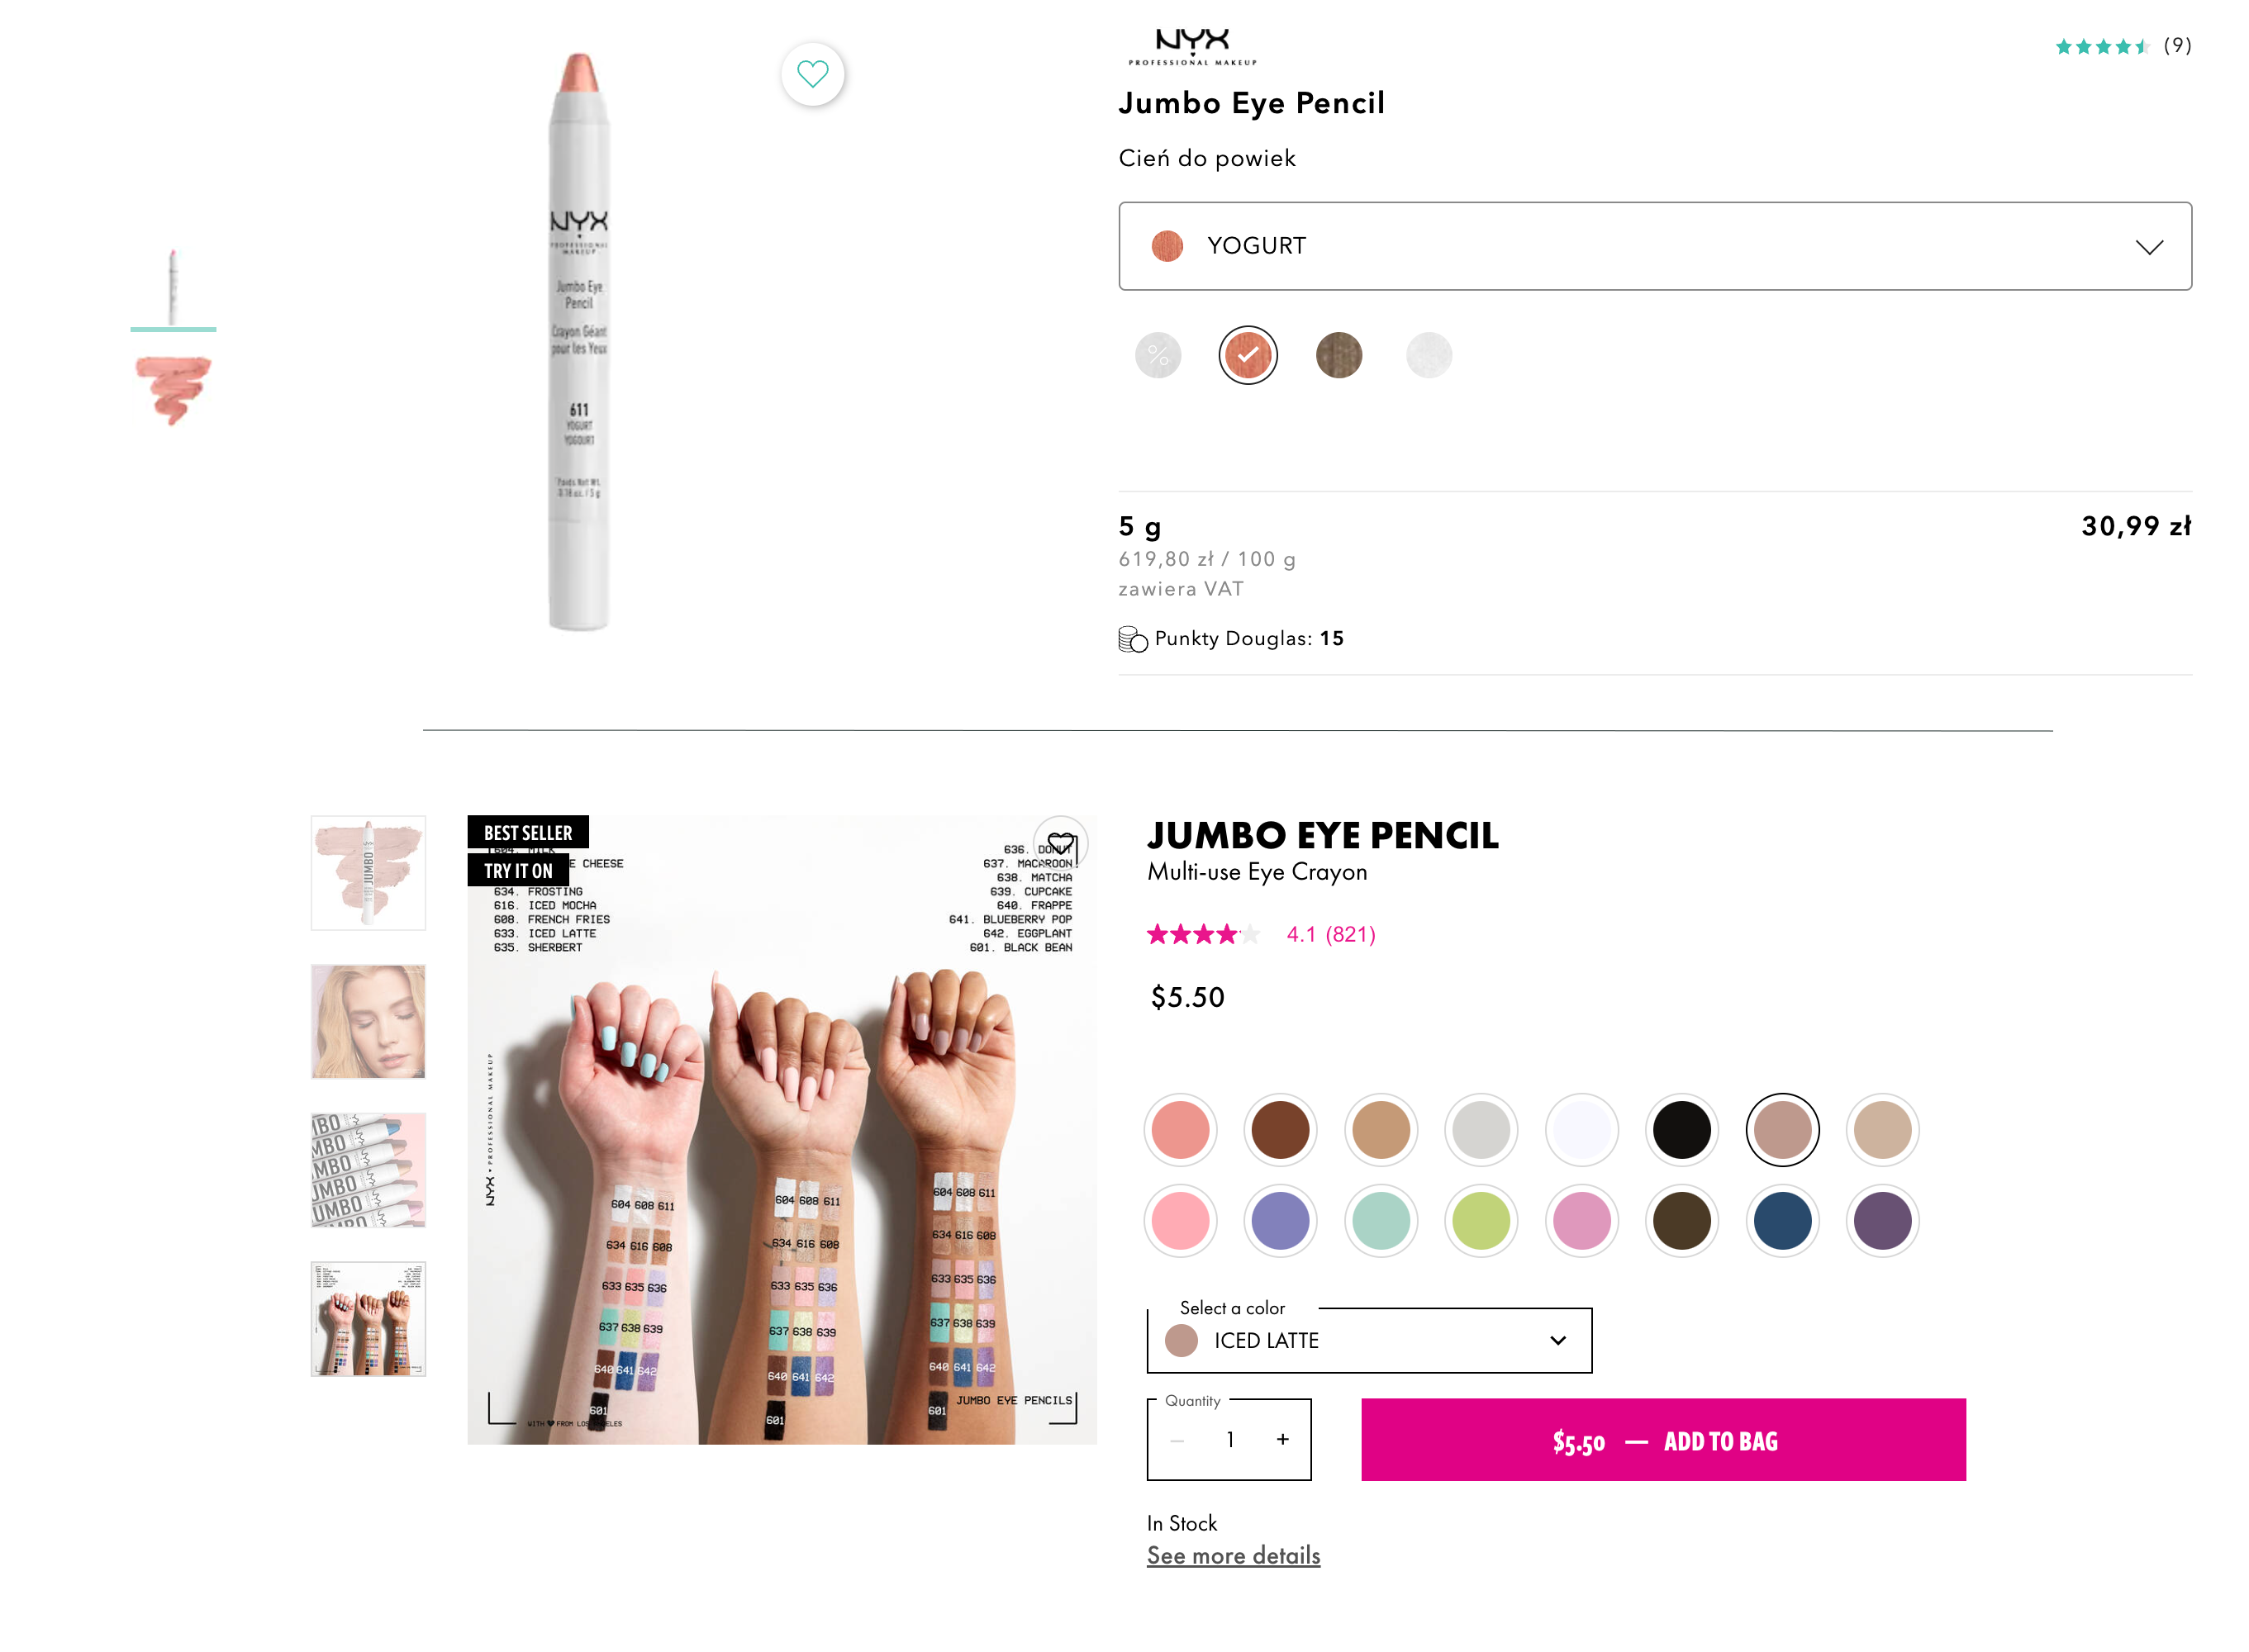Open the See more details link
Screen dimensions: 2249x1652
click(x=1233, y=1556)
